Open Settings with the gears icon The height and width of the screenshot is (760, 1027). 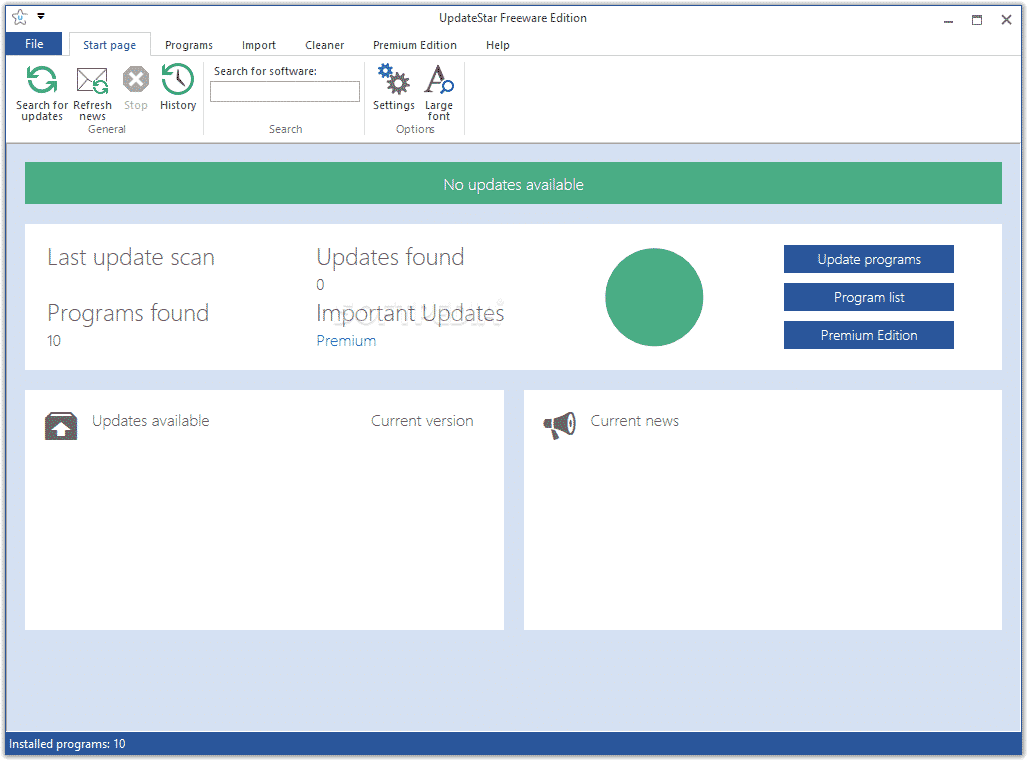pyautogui.click(x=393, y=80)
